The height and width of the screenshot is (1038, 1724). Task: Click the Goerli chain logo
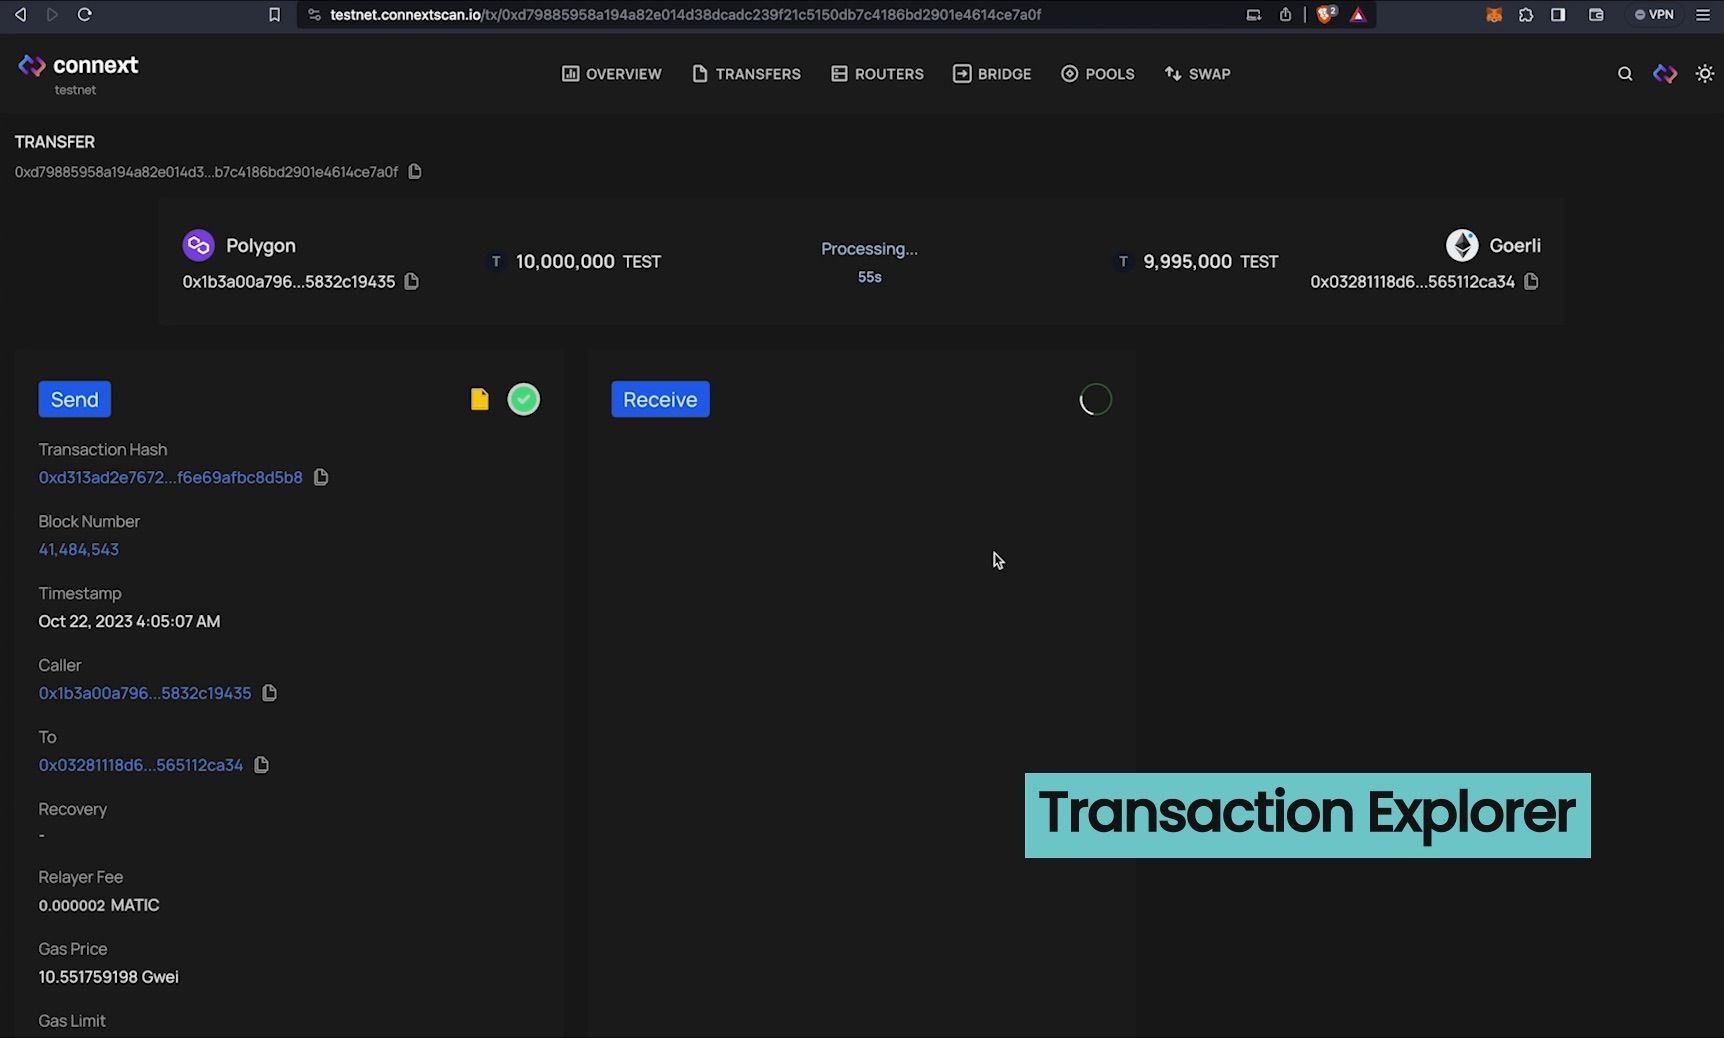(x=1462, y=245)
